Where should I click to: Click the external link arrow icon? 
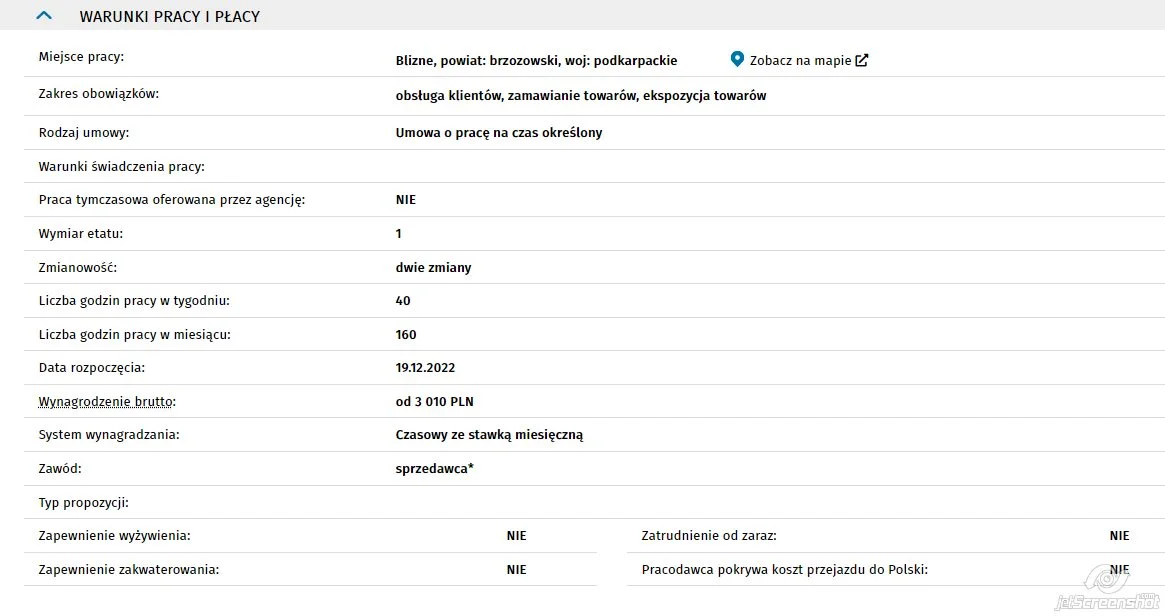tap(862, 60)
